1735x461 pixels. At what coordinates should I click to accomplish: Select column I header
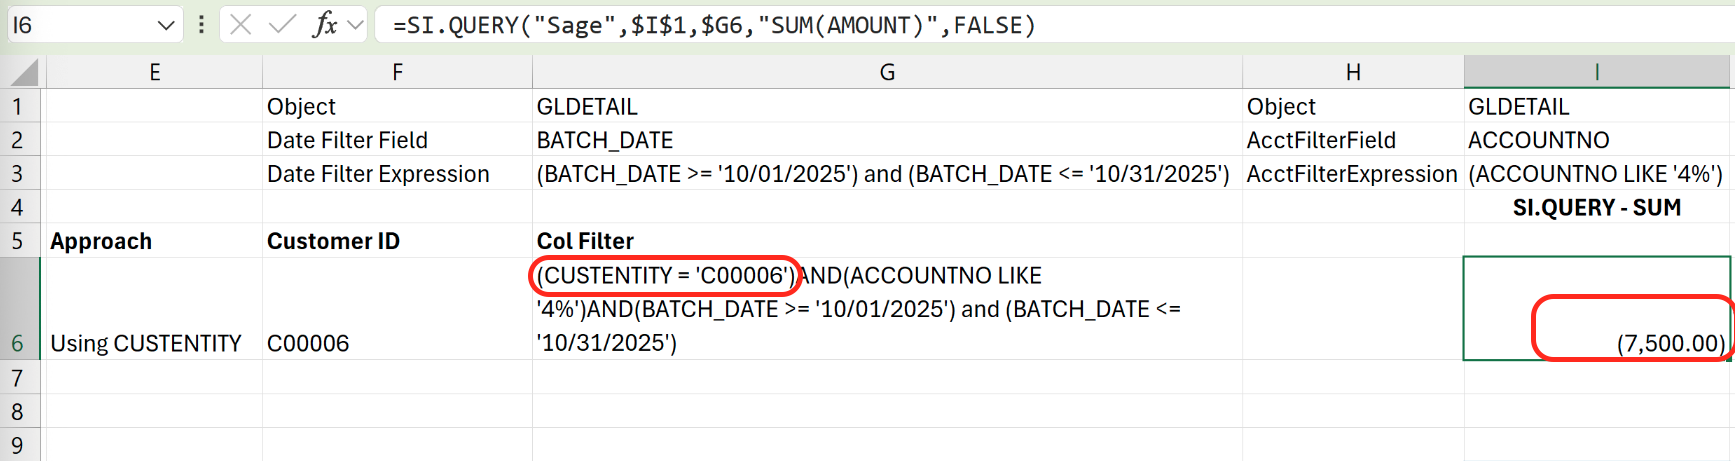click(1596, 72)
